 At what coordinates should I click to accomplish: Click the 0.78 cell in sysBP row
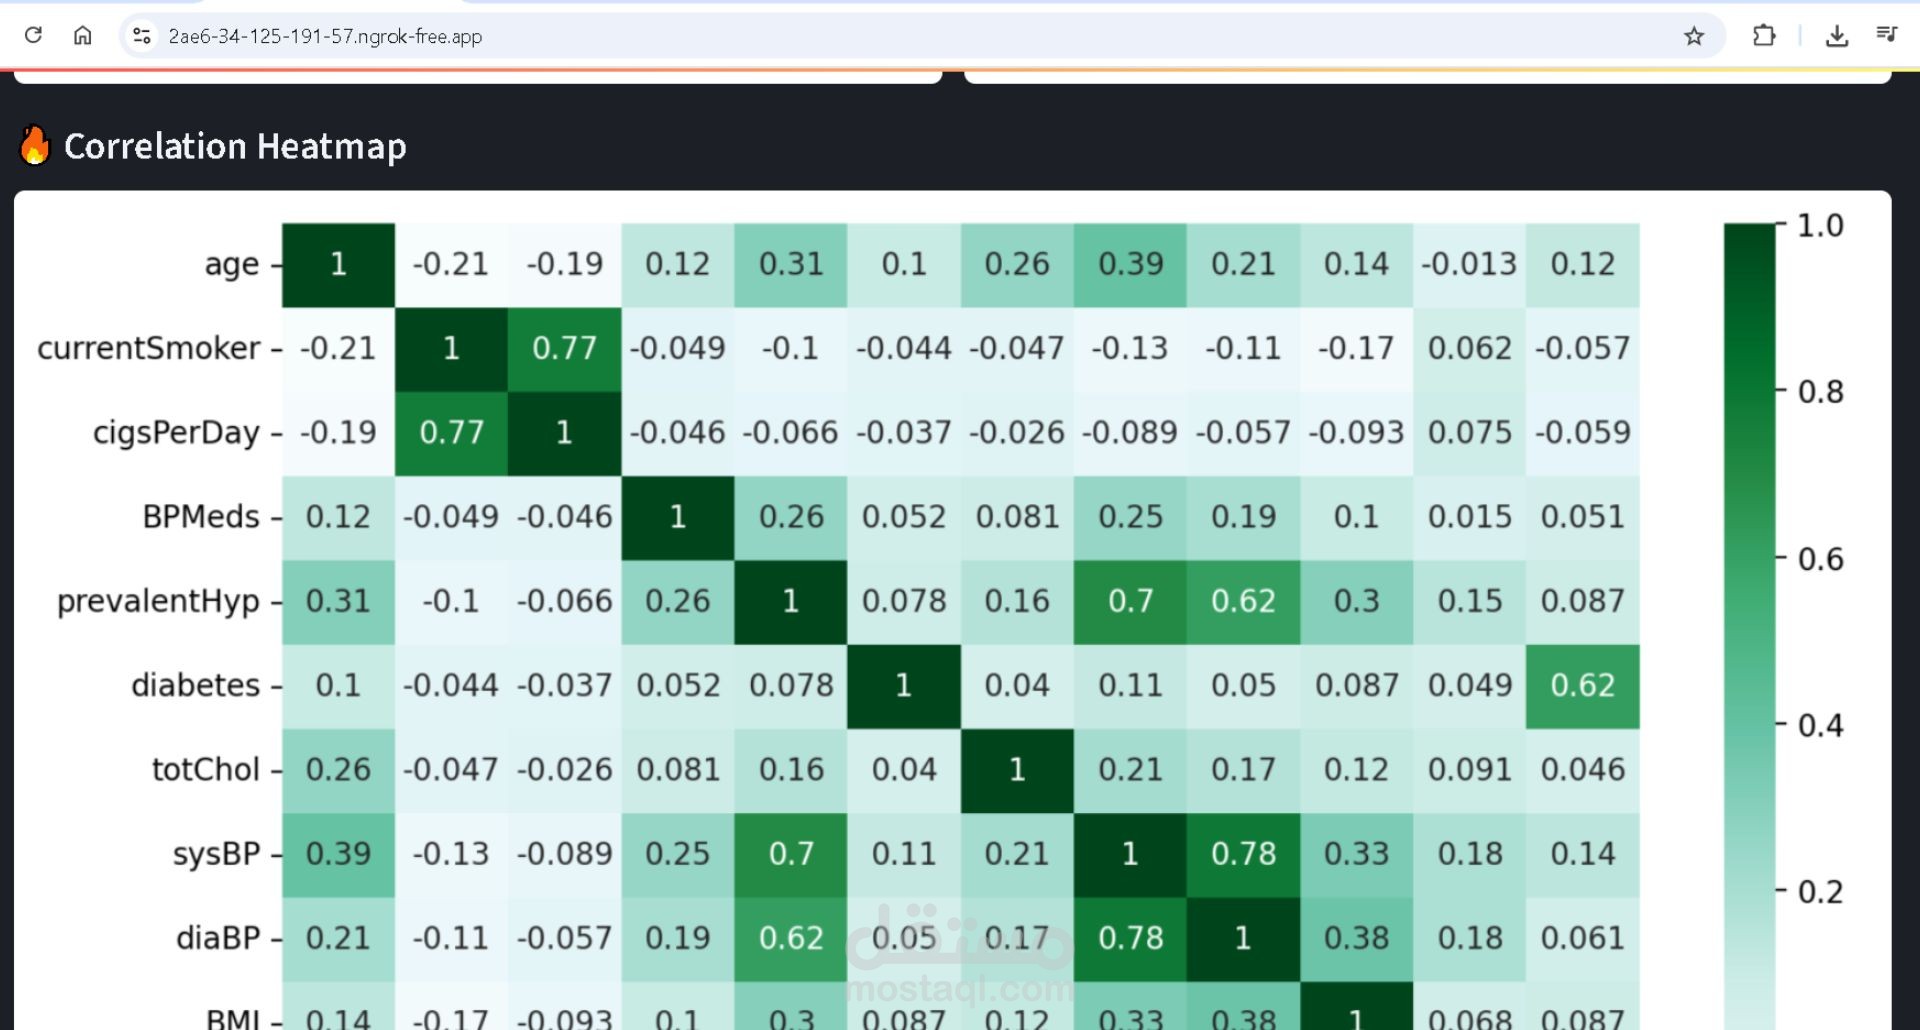(1243, 855)
